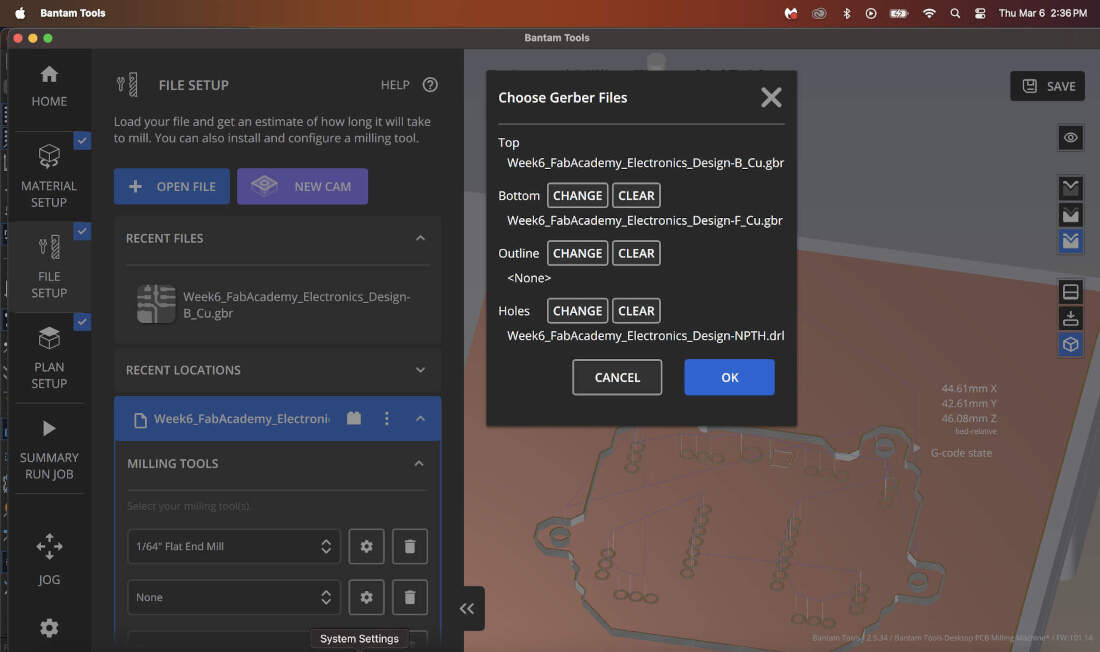
Task: Click the download-to-bed view icon
Action: (x=1071, y=318)
